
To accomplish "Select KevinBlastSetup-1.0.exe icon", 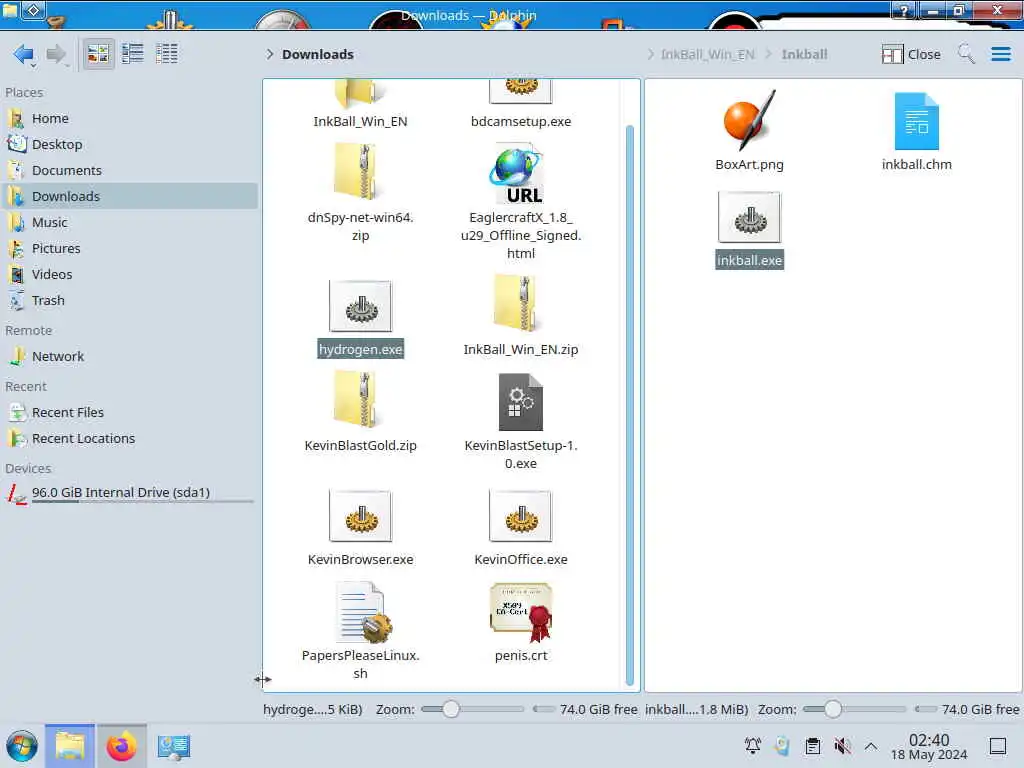I will pos(520,402).
